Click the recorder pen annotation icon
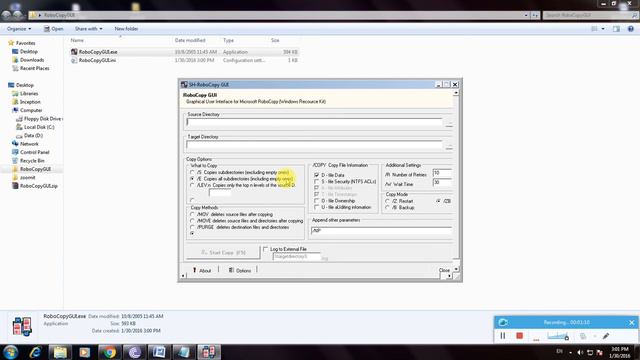This screenshot has width=640, height=360. pos(606,336)
